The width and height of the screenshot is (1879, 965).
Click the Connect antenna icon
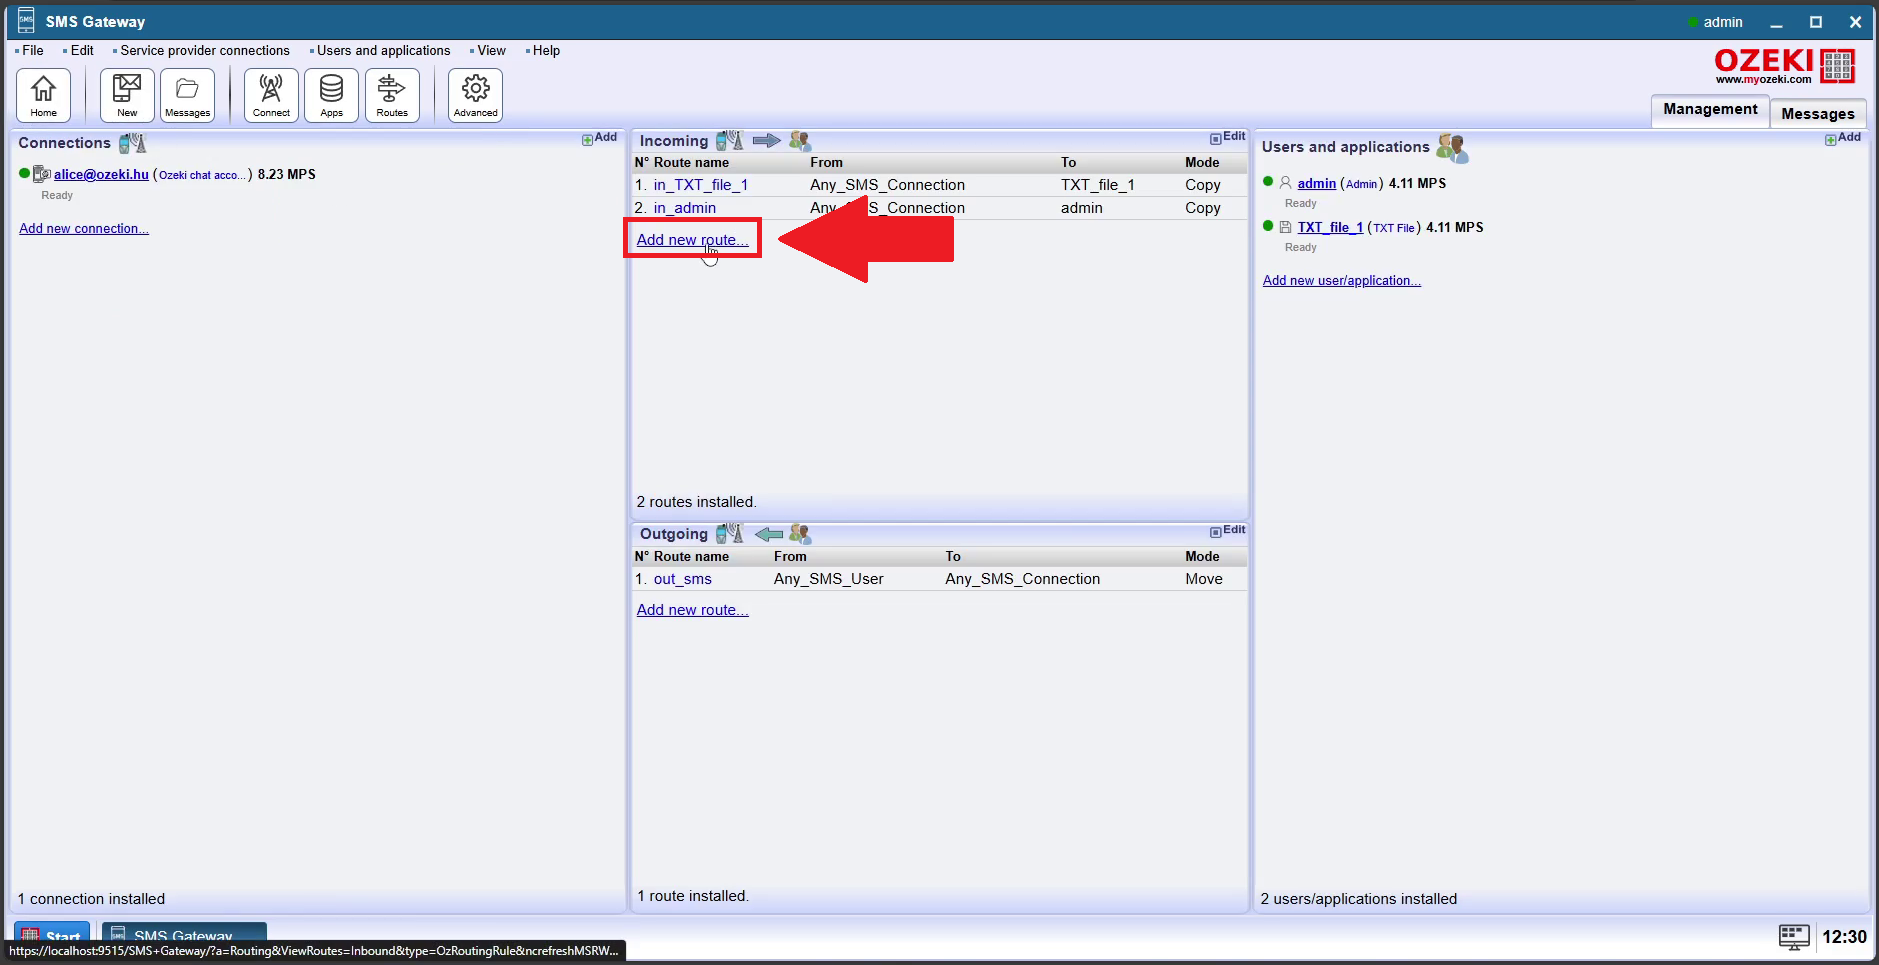coord(271,95)
